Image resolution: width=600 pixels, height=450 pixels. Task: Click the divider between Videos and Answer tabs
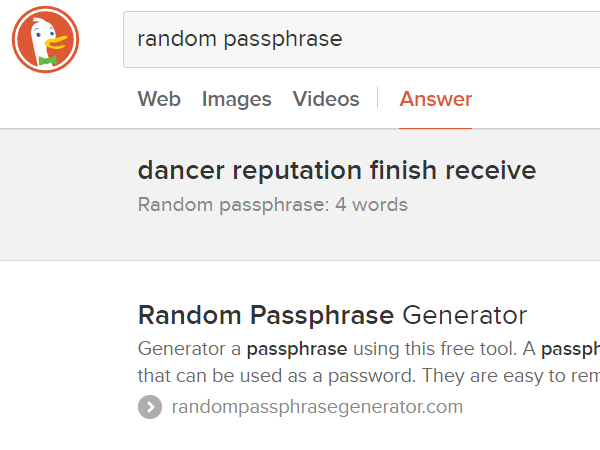point(379,99)
